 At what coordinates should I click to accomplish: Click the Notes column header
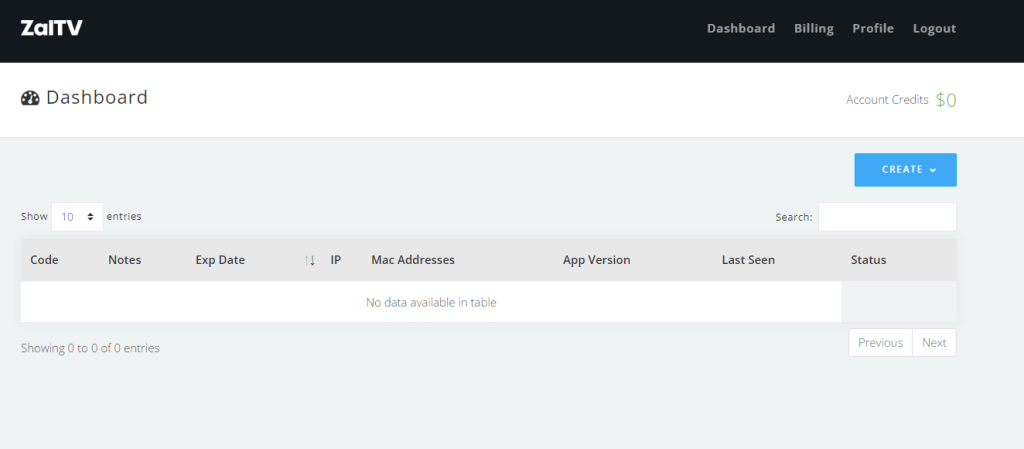click(125, 260)
